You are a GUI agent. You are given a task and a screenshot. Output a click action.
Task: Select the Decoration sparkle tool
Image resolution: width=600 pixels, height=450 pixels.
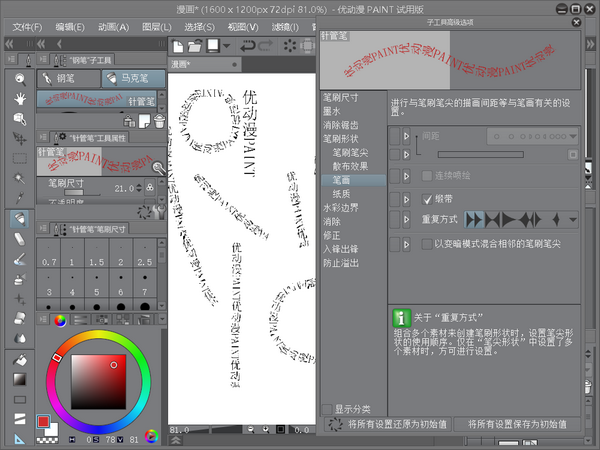pos(20,299)
